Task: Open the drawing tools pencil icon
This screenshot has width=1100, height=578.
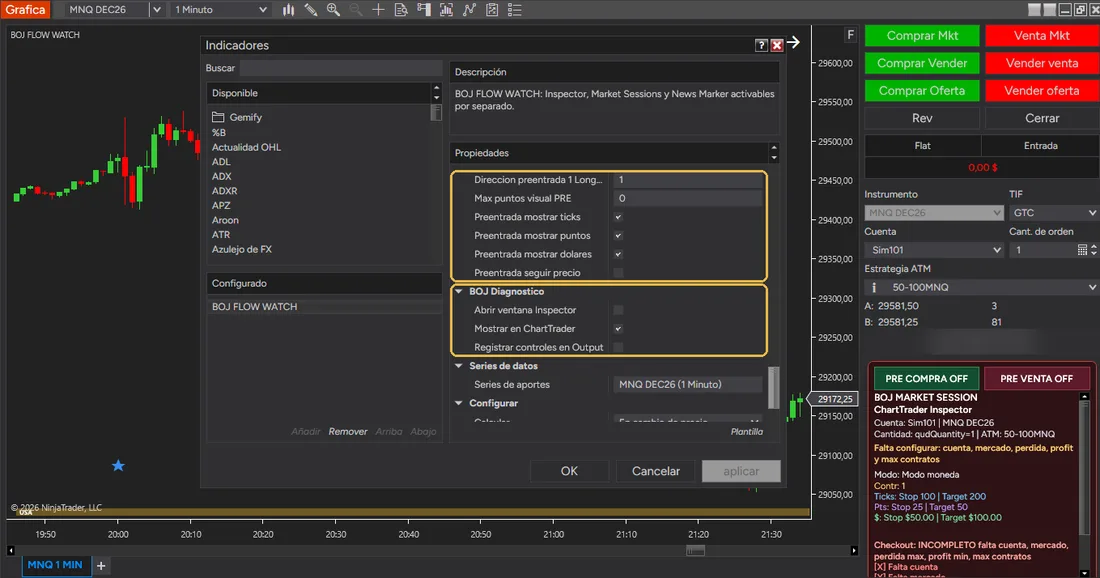Action: point(311,10)
